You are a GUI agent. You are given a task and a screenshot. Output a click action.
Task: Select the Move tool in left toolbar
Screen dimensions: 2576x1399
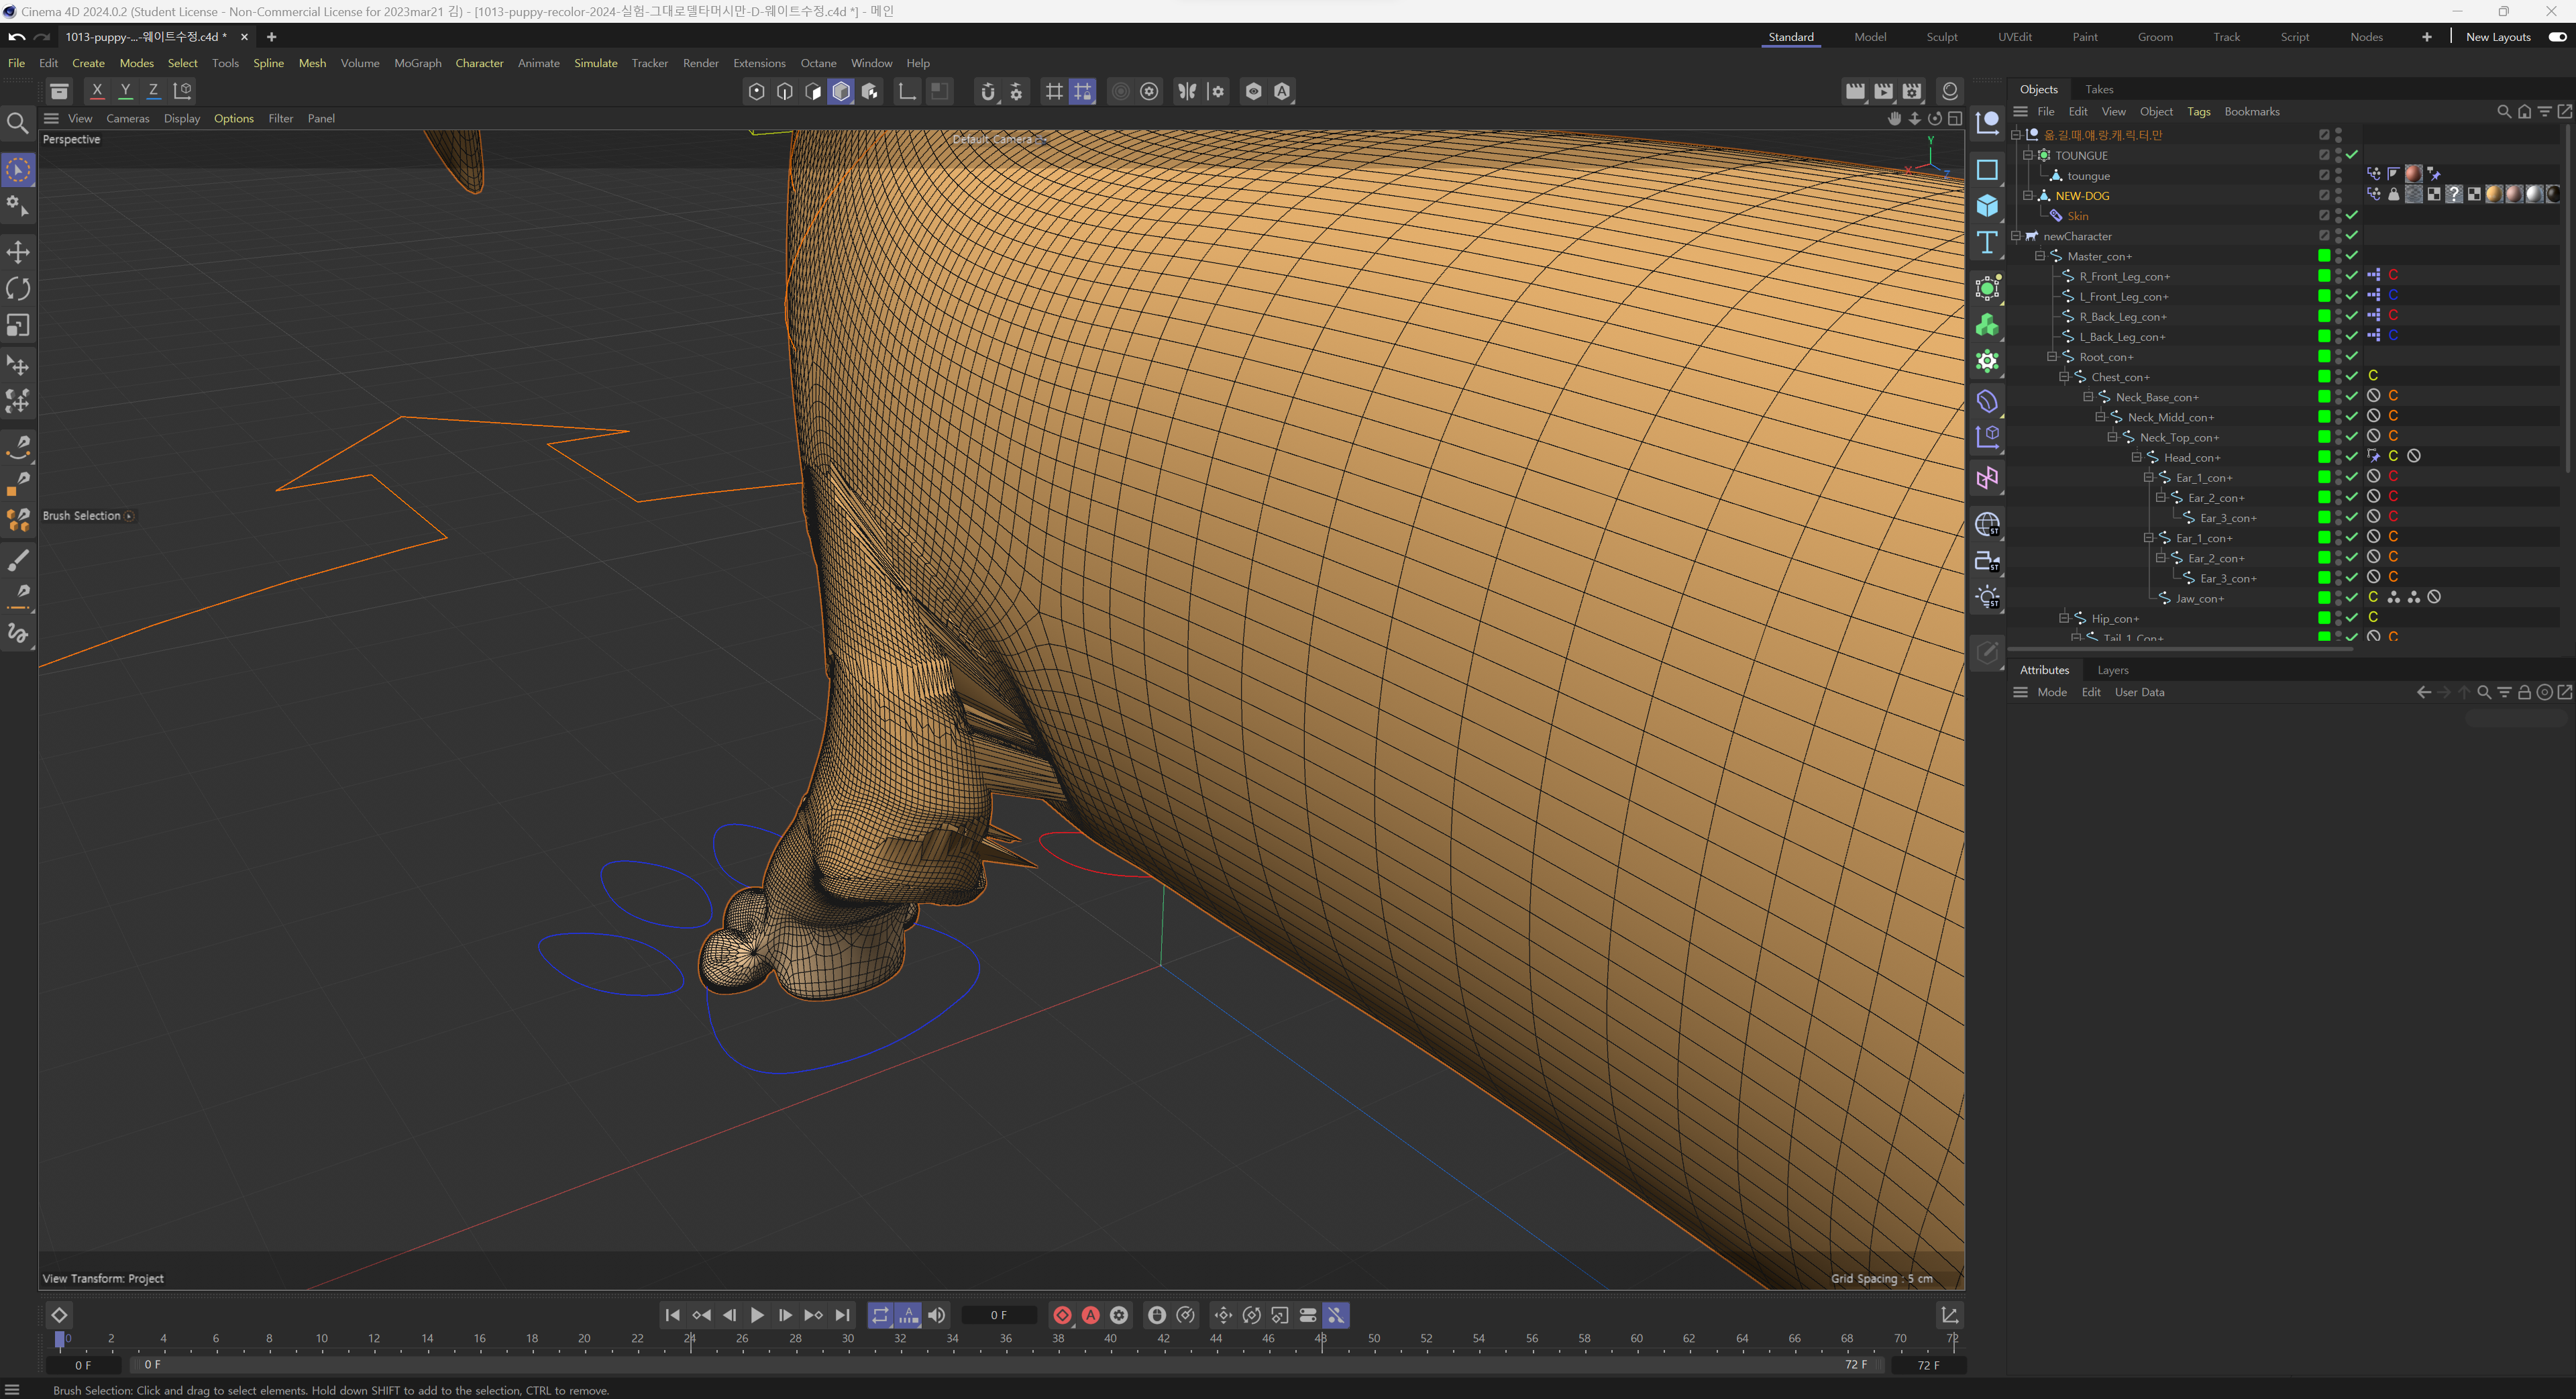coord(18,251)
